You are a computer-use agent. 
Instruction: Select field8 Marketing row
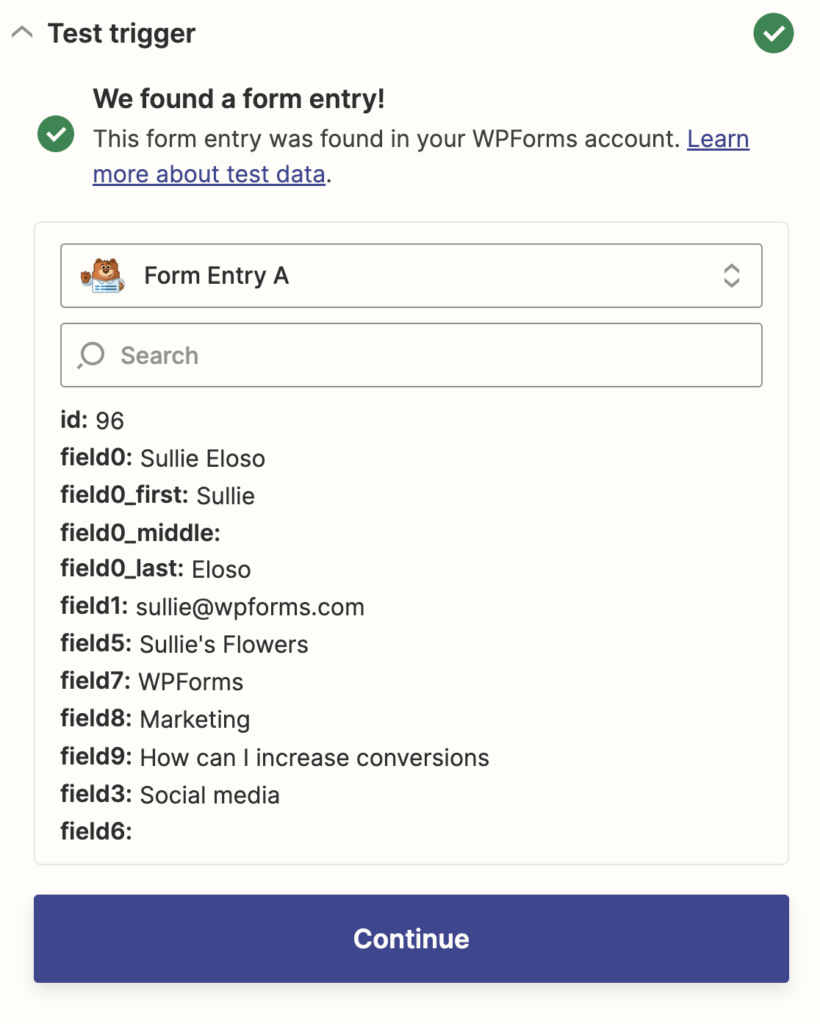pos(155,719)
